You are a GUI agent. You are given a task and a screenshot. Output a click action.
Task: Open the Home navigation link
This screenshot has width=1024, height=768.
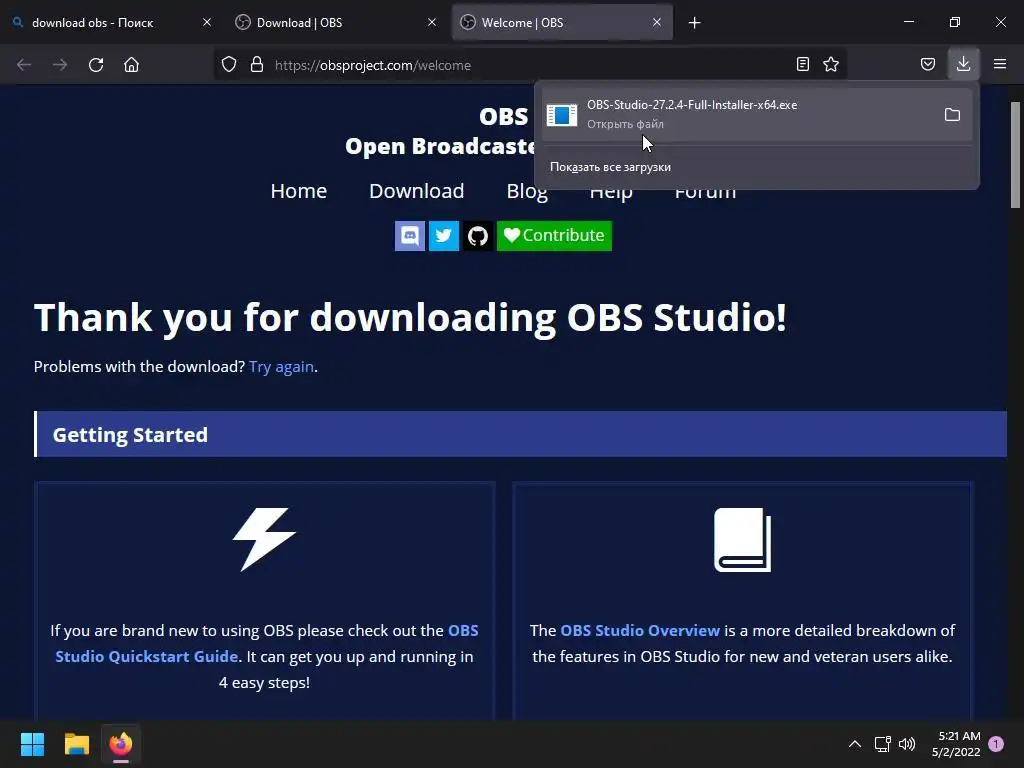click(298, 191)
